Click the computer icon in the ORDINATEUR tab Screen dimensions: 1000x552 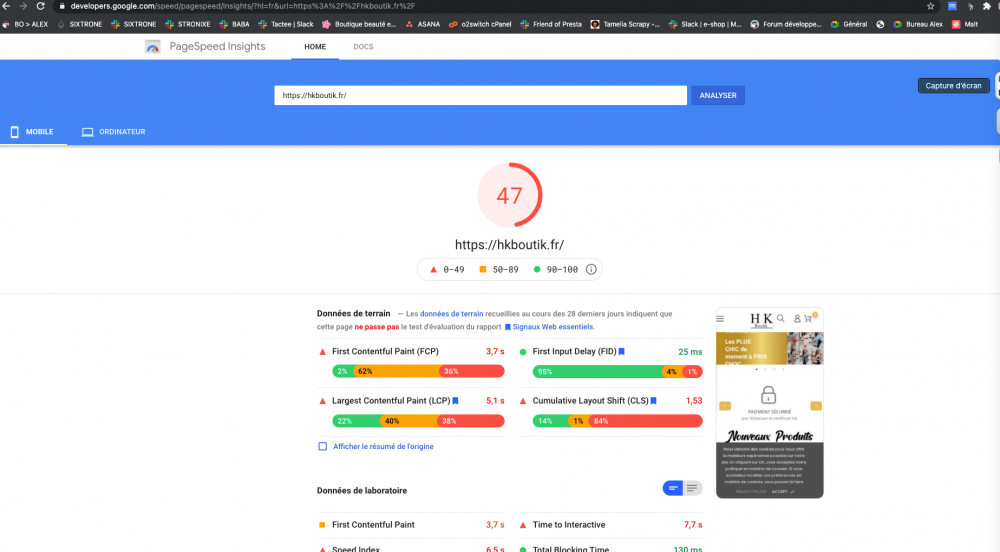coord(87,132)
